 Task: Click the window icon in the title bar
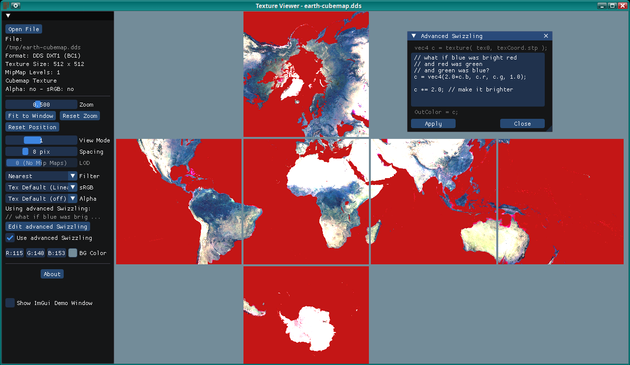click(x=6, y=6)
